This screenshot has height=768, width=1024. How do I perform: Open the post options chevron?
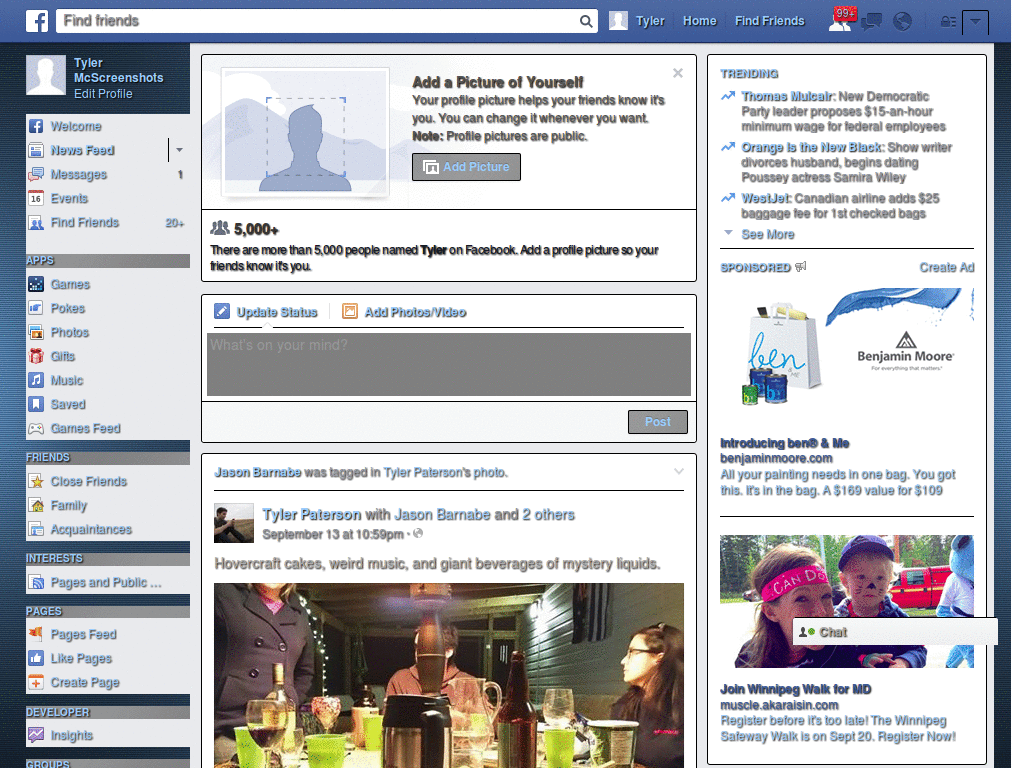click(679, 471)
